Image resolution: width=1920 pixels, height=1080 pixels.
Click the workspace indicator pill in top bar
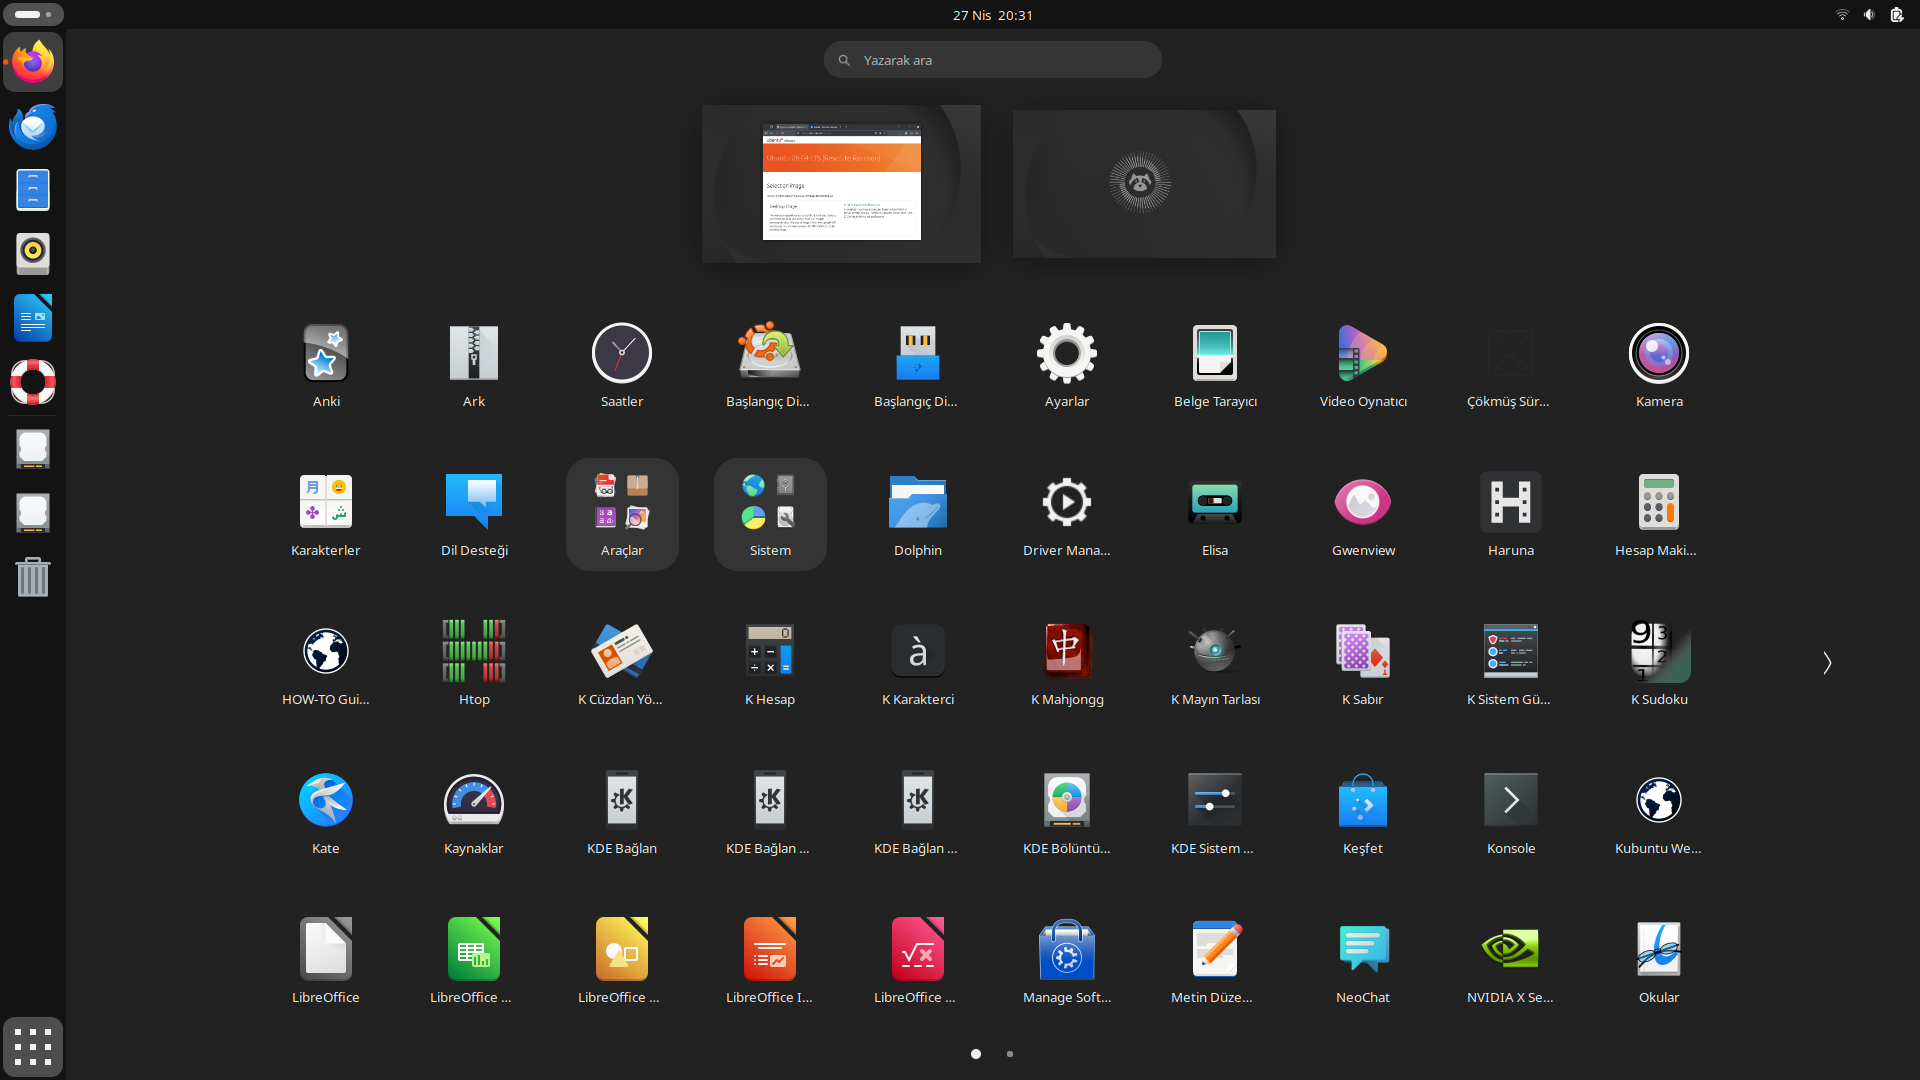(x=34, y=15)
